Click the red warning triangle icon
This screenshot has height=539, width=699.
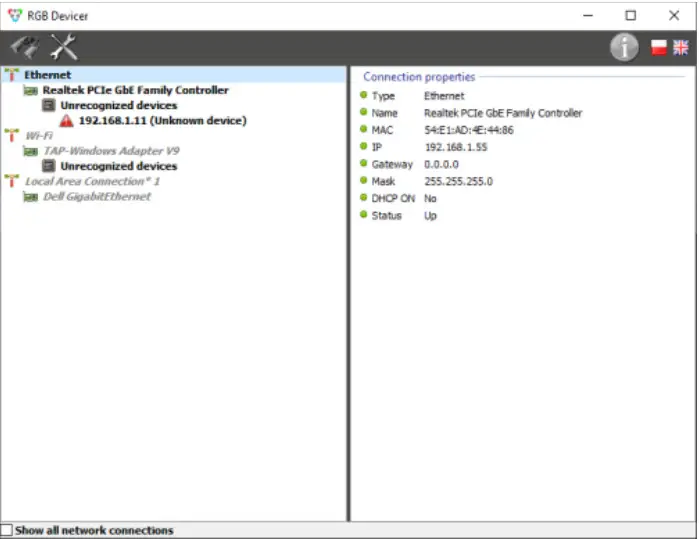(66, 120)
